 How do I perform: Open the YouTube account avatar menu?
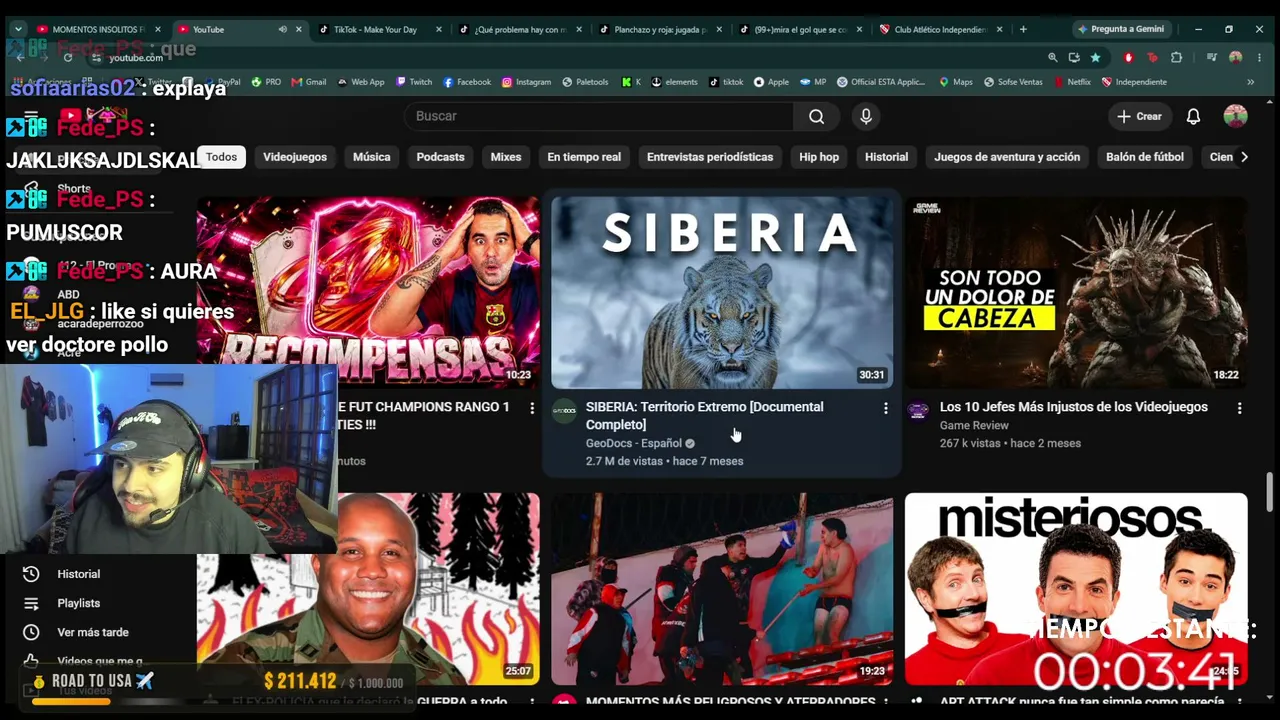(1235, 117)
